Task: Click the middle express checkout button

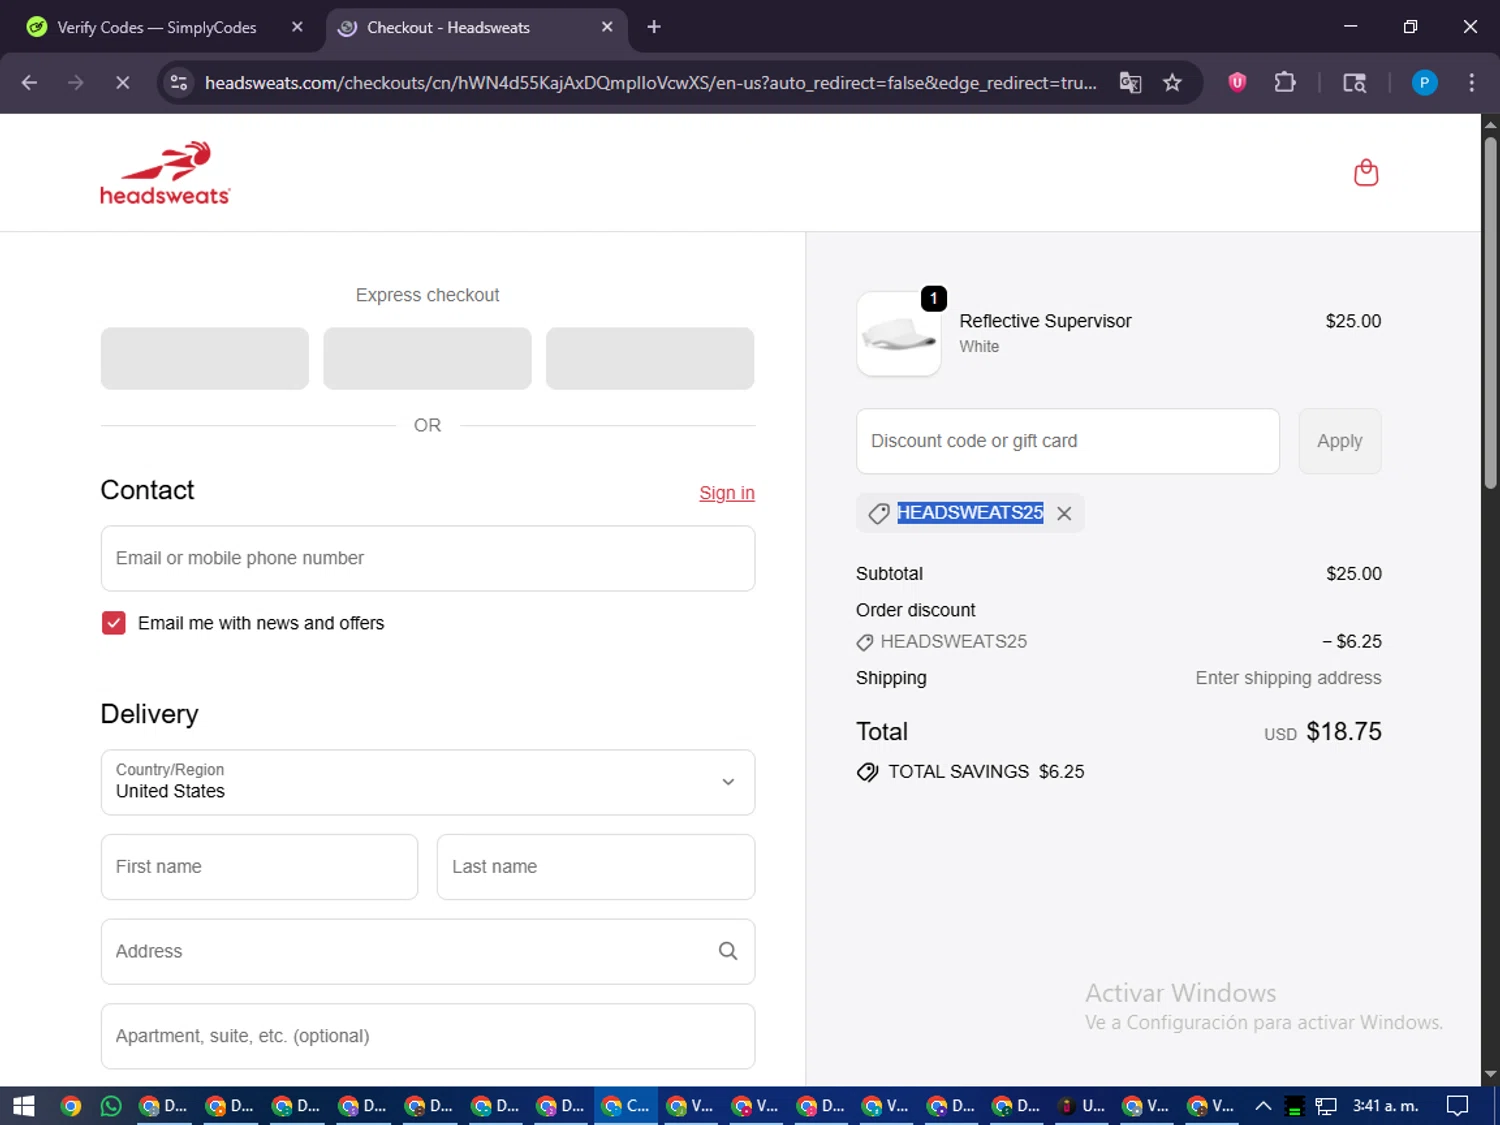Action: [428, 358]
